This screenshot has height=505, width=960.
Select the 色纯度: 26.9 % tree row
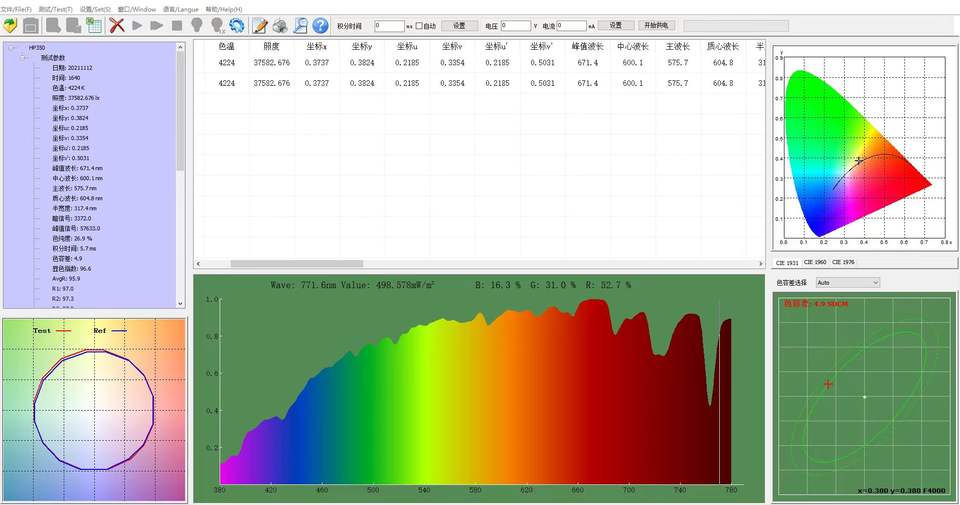(72, 239)
